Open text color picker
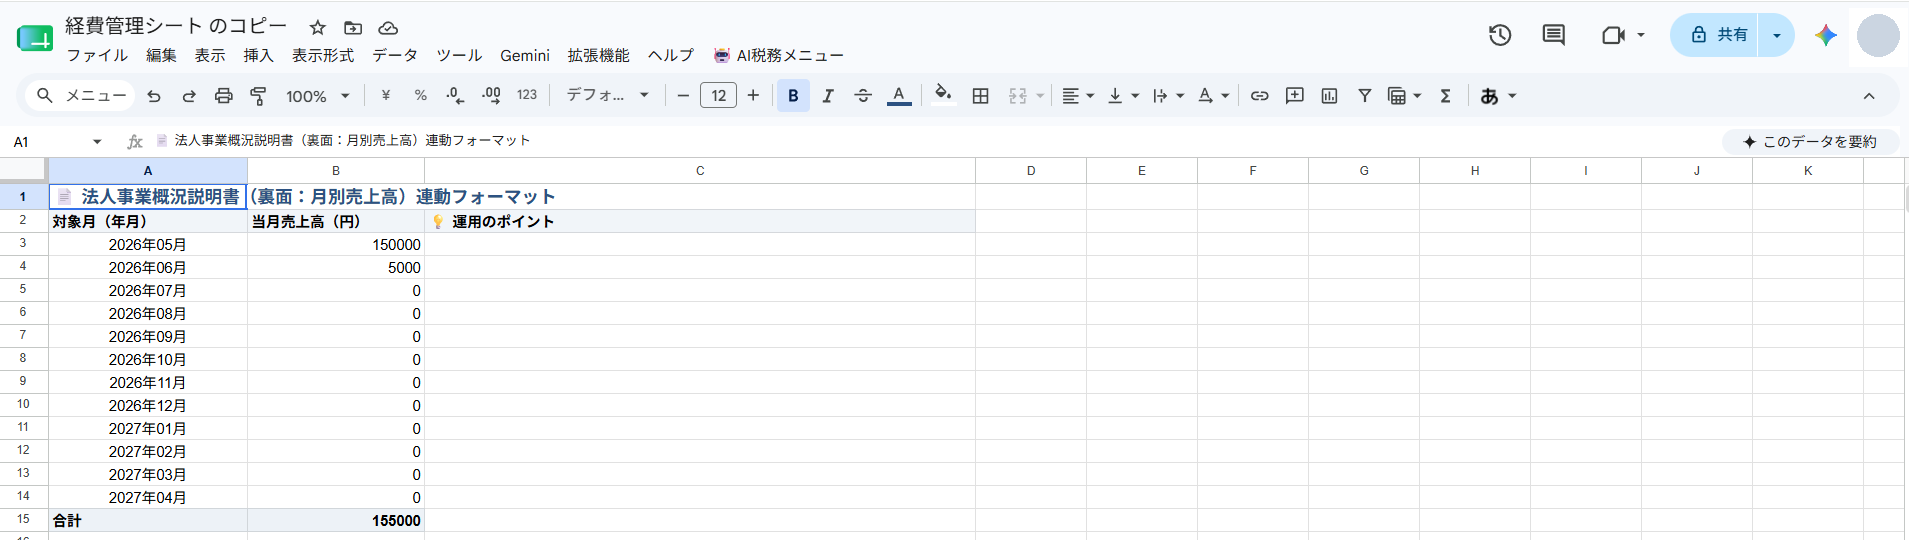The height and width of the screenshot is (540, 1909). 899,96
